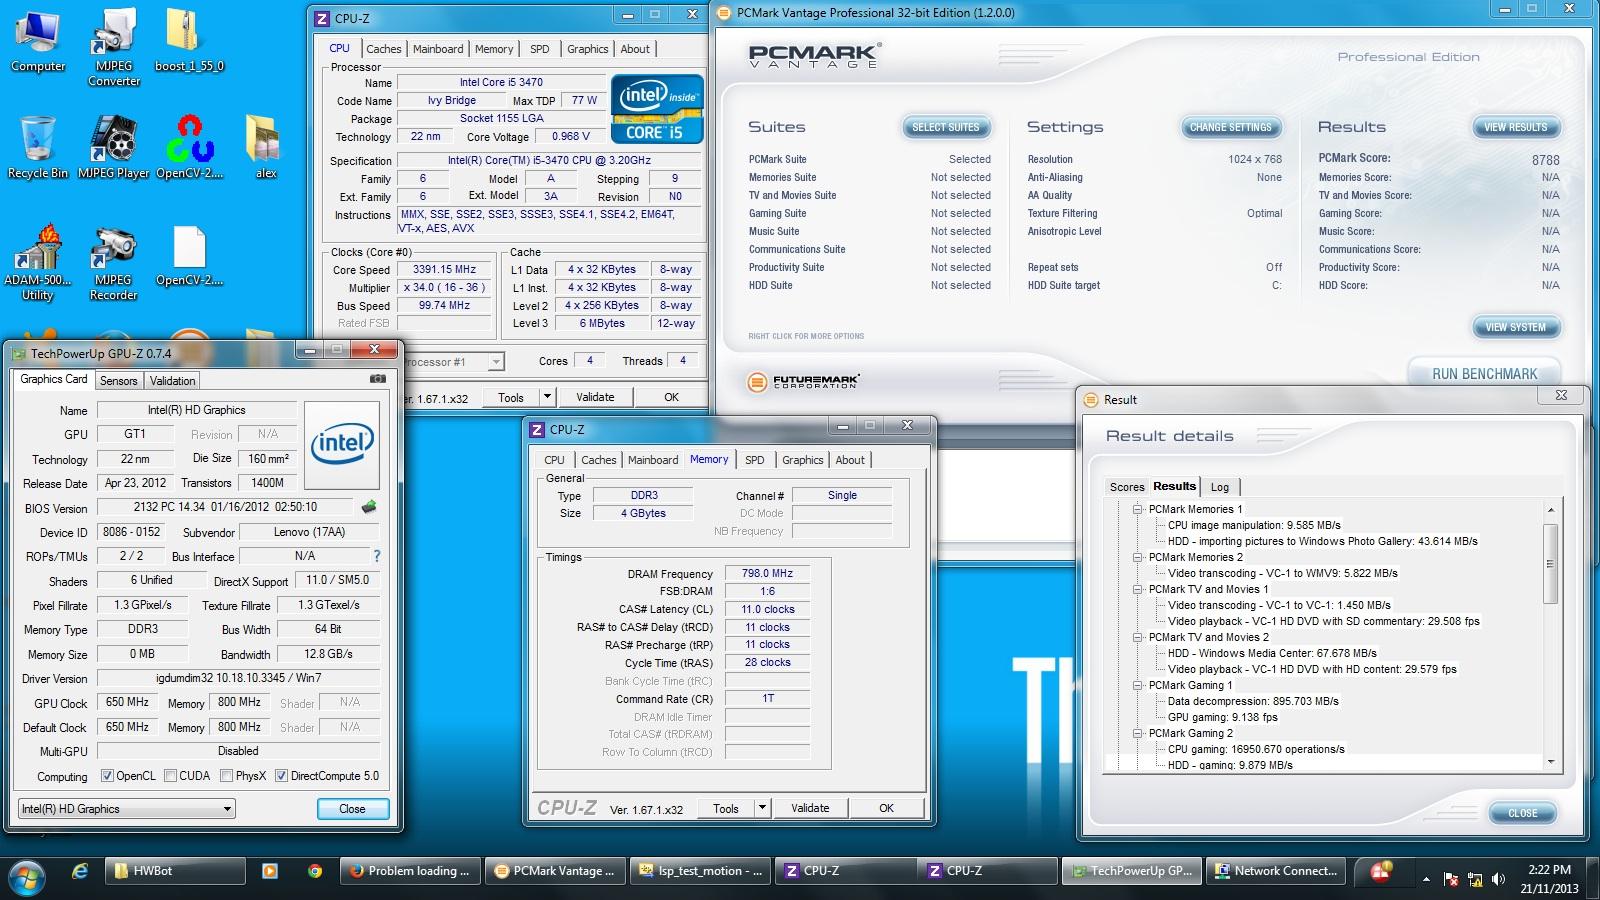
Task: Click the Intel Core i5 logo in CPU-Z
Action: click(657, 109)
